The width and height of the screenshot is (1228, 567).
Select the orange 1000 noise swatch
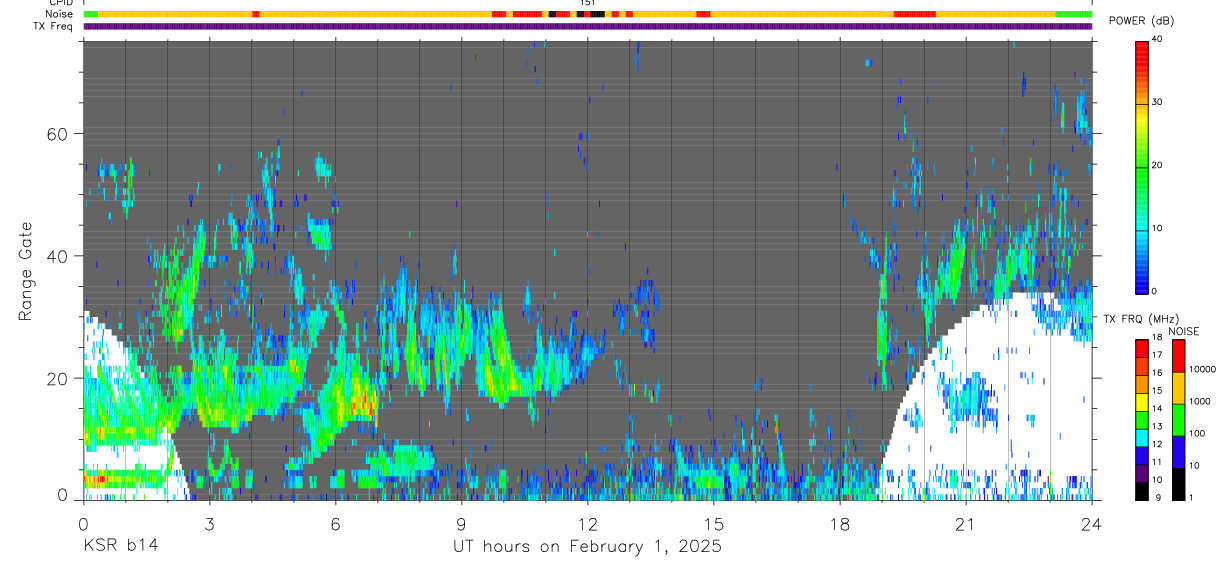1177,387
